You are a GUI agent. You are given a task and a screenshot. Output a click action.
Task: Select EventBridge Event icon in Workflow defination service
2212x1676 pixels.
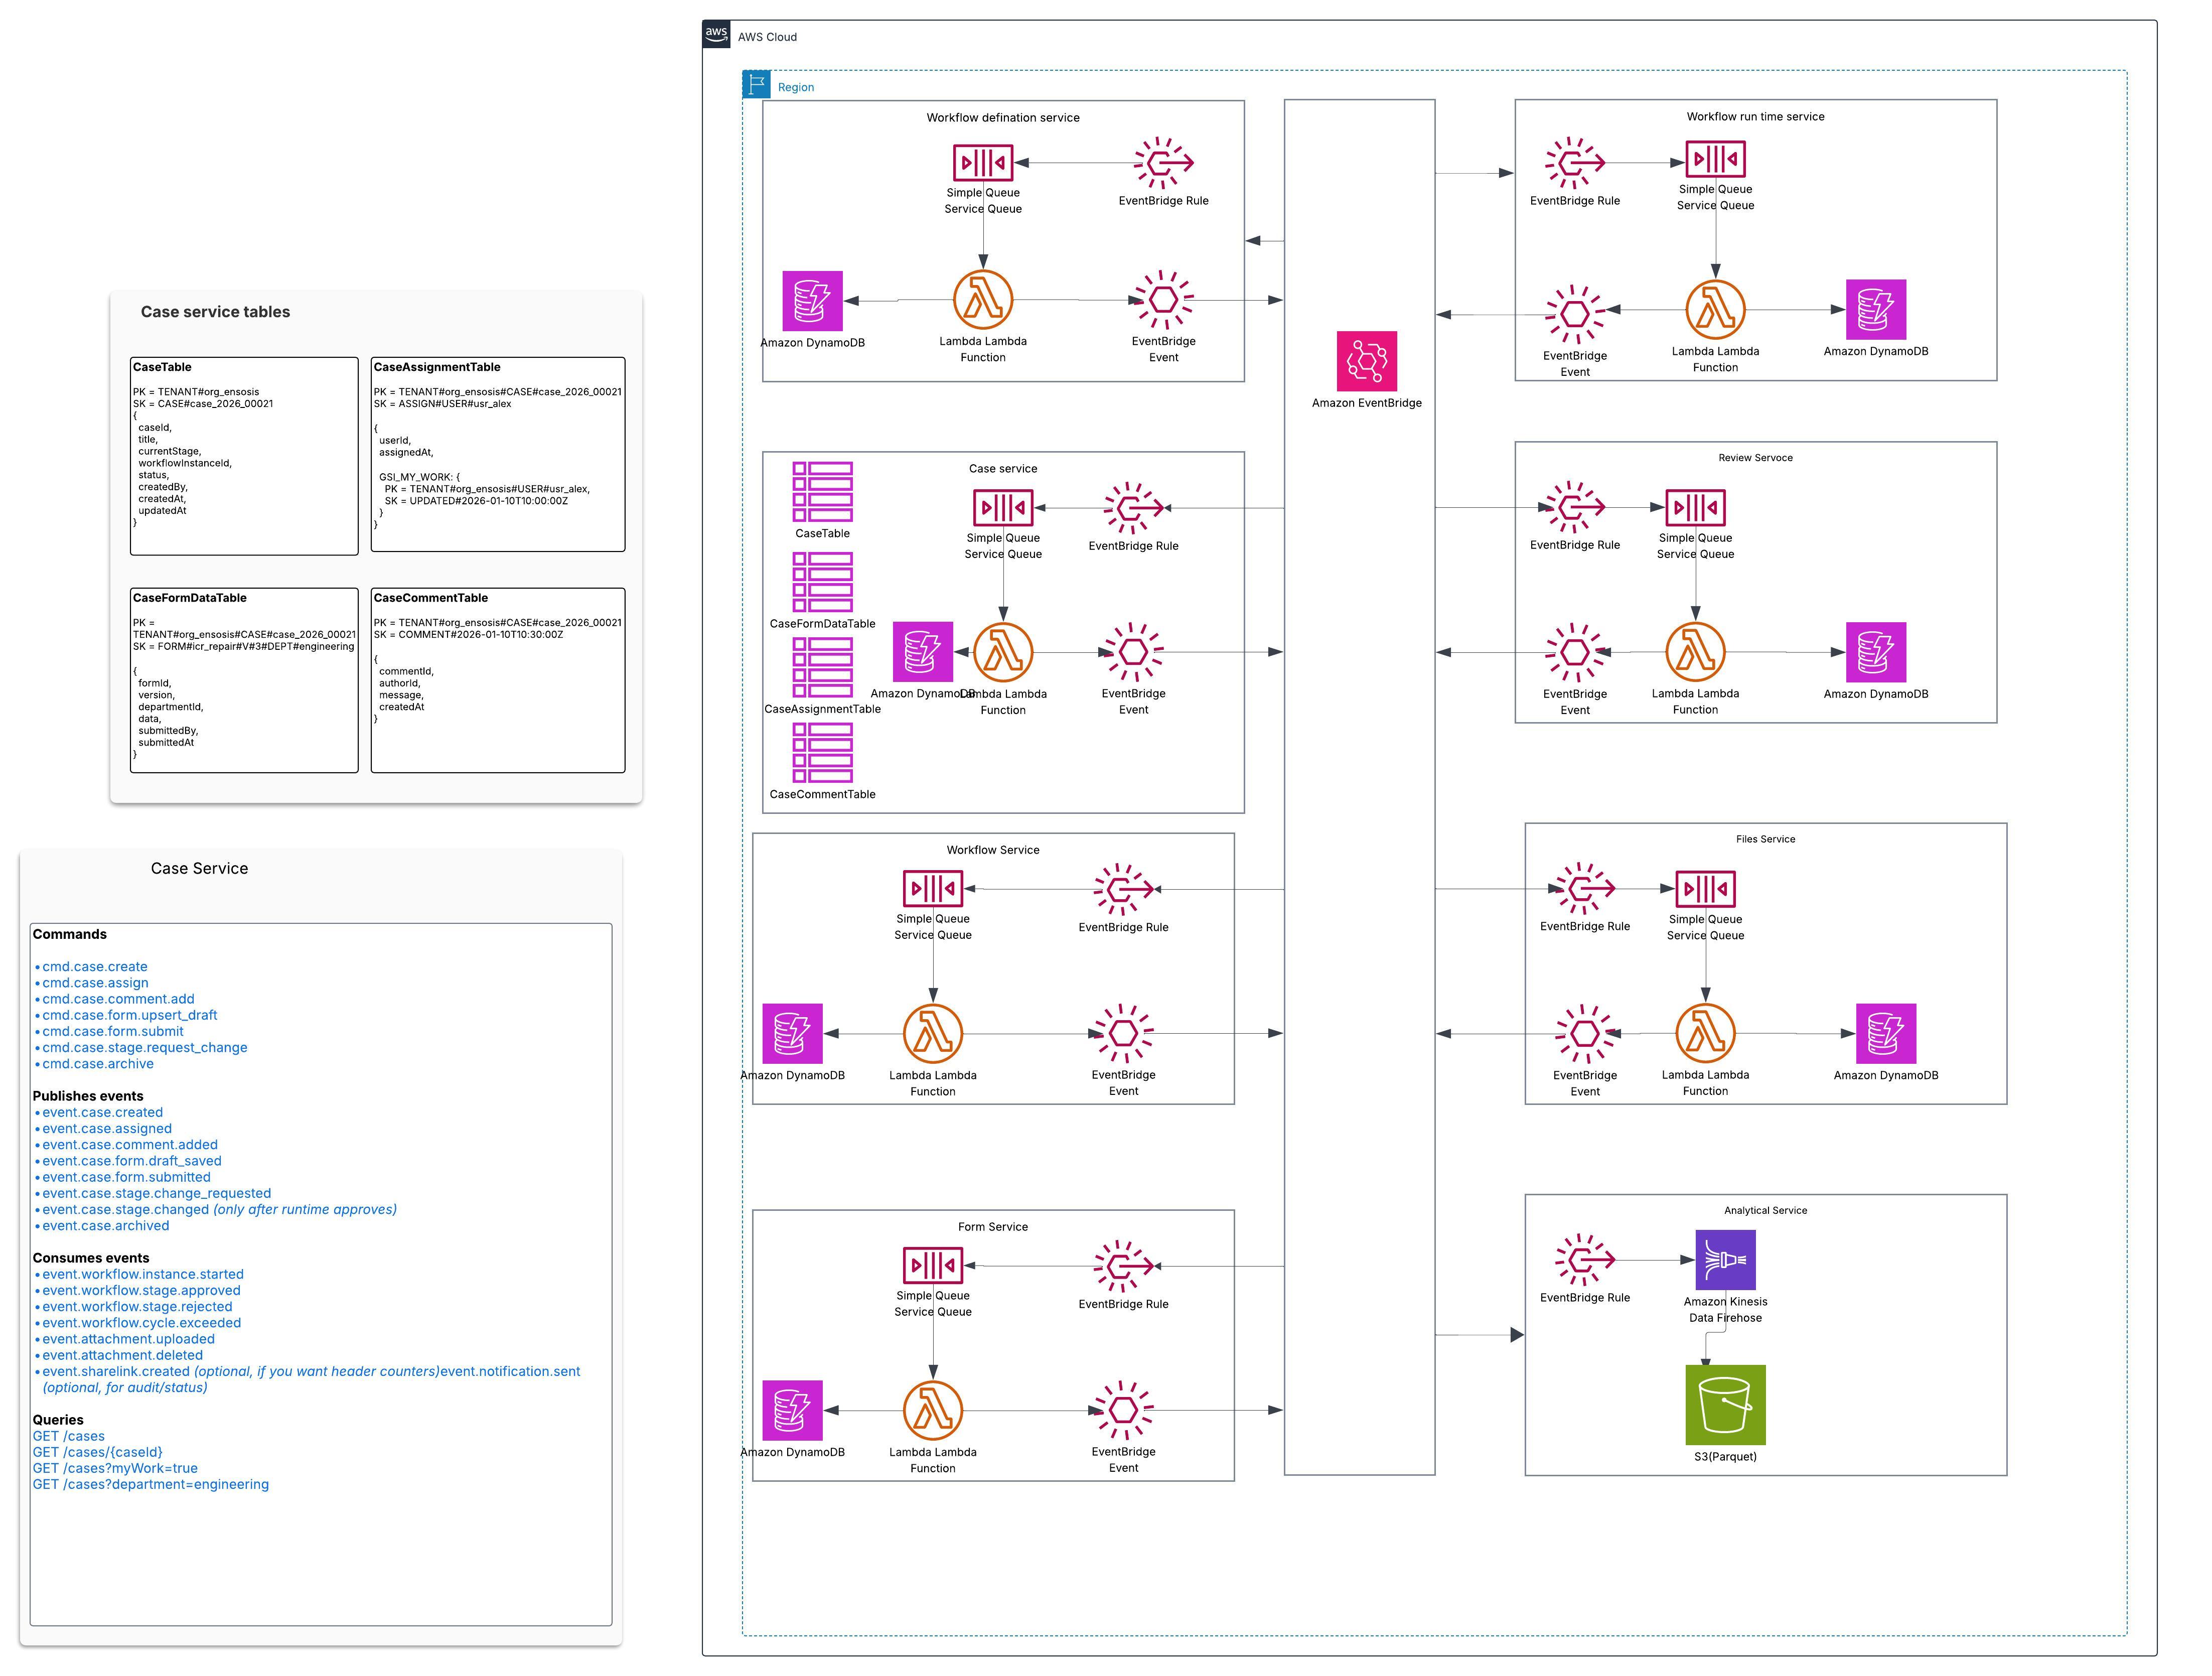(x=1163, y=299)
